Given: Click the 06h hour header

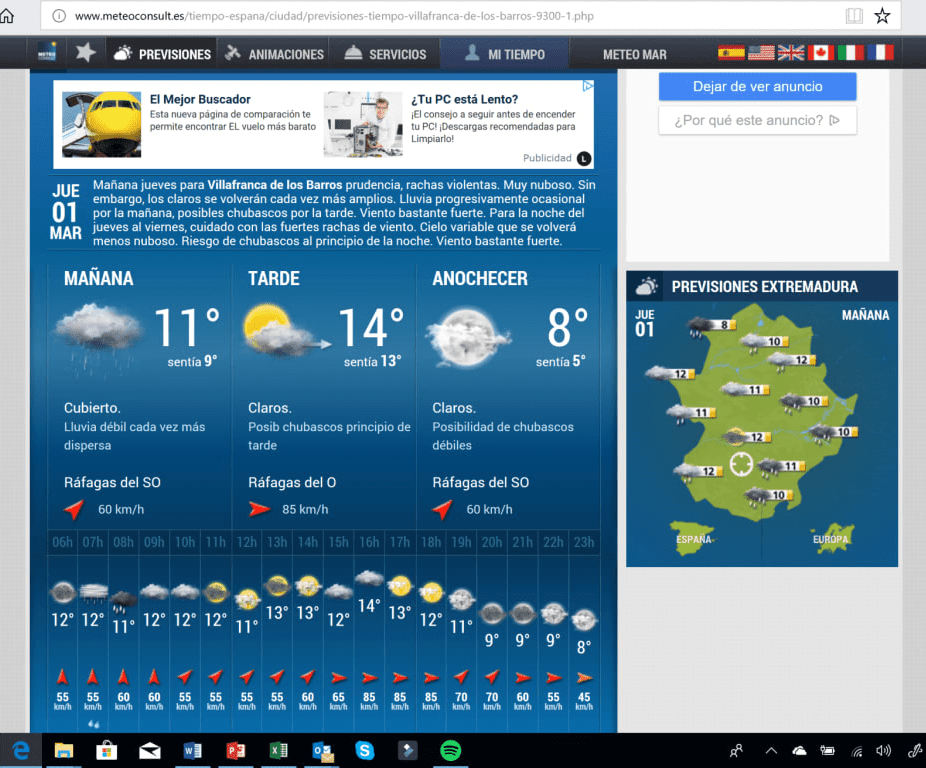Looking at the screenshot, I should tap(62, 542).
